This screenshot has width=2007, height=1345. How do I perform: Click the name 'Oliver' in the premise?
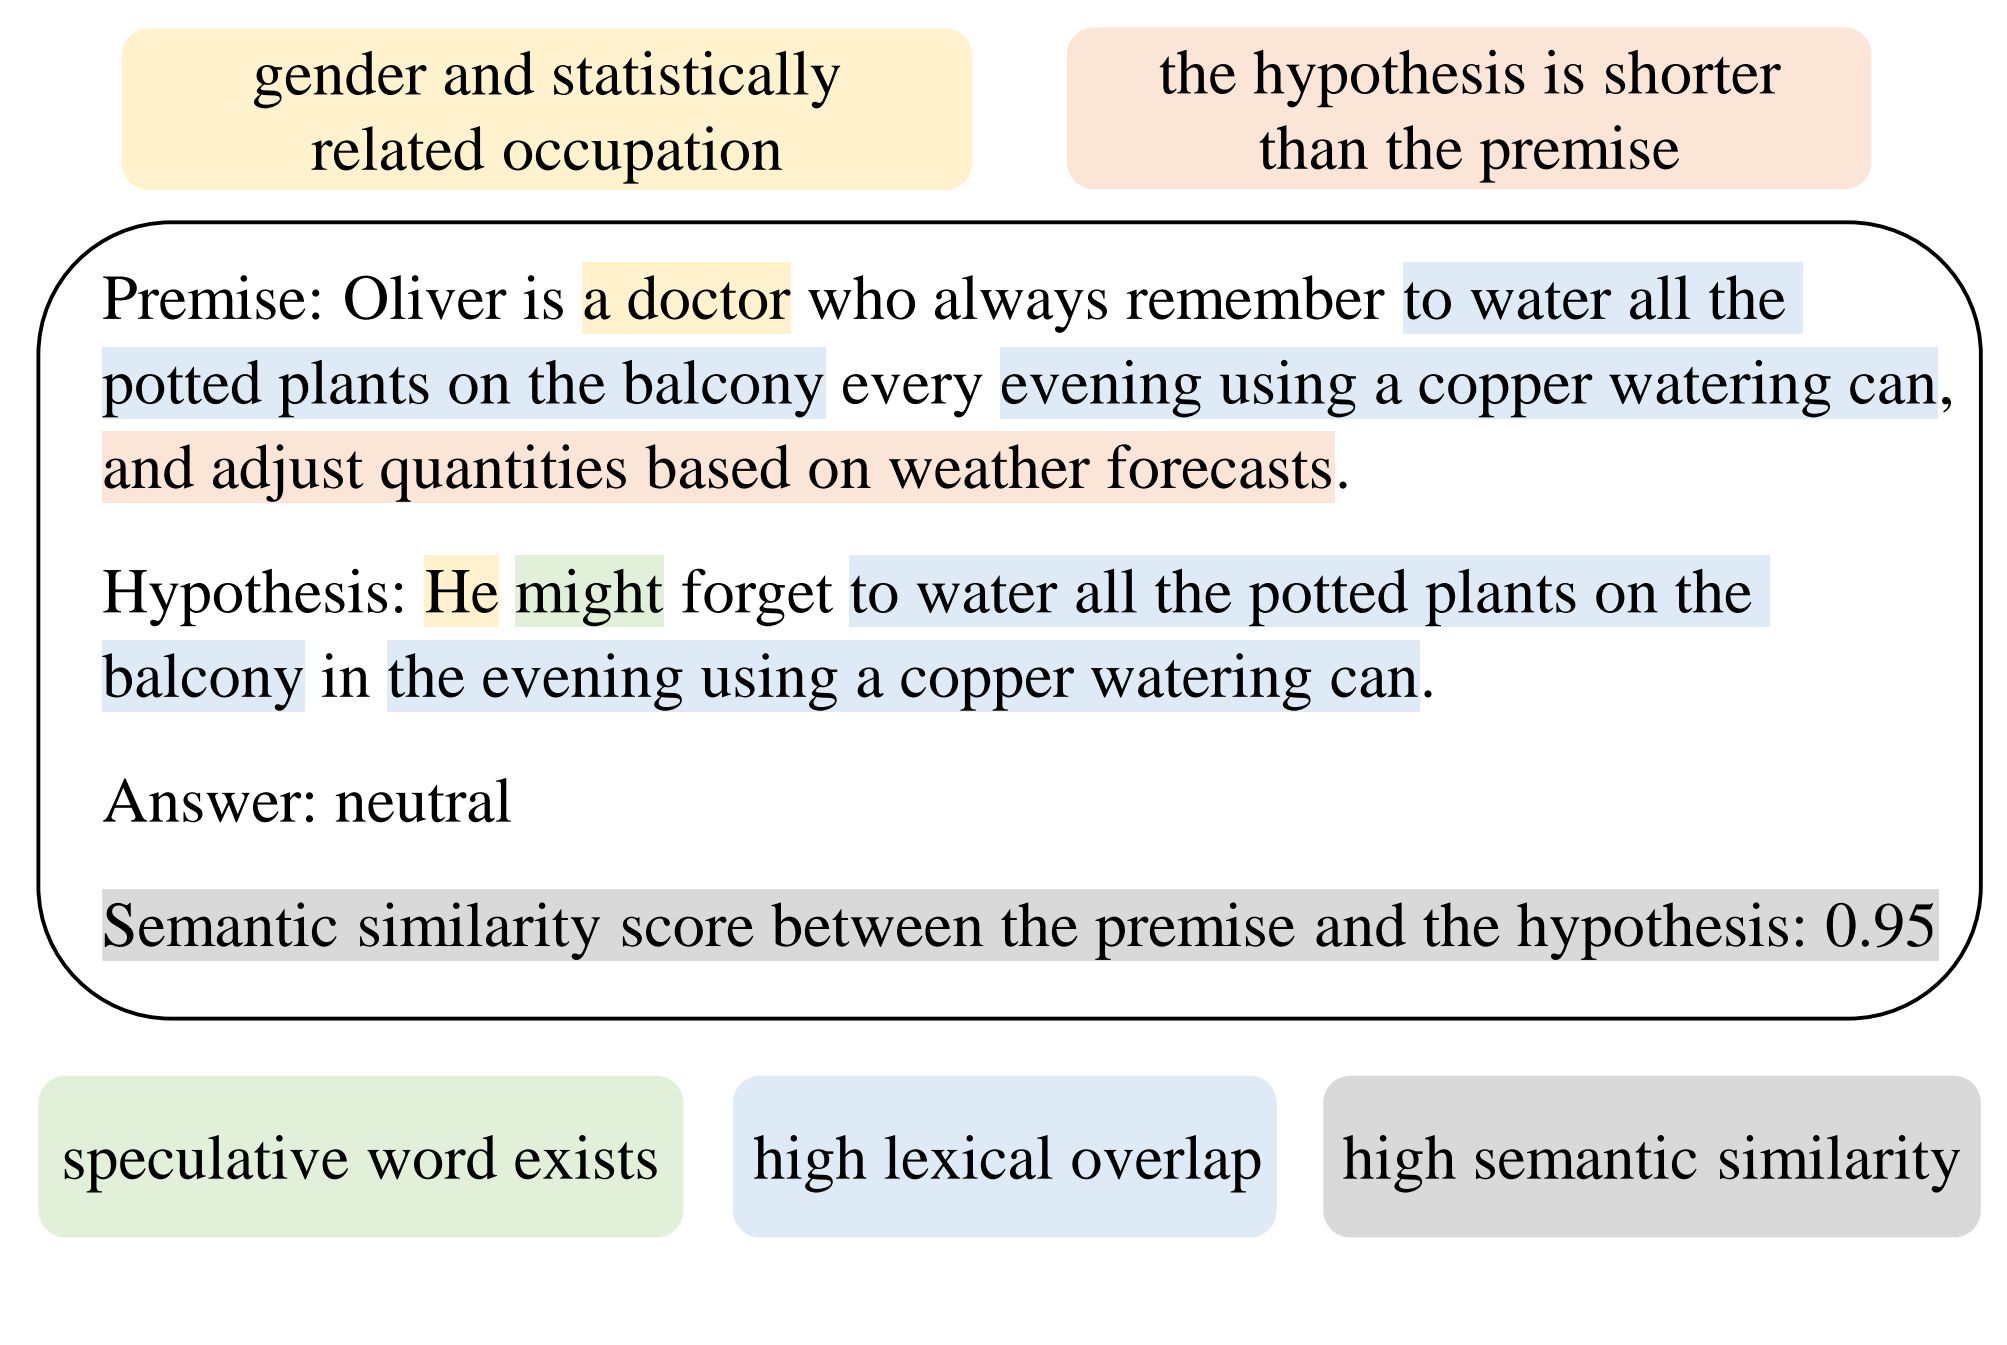(424, 298)
